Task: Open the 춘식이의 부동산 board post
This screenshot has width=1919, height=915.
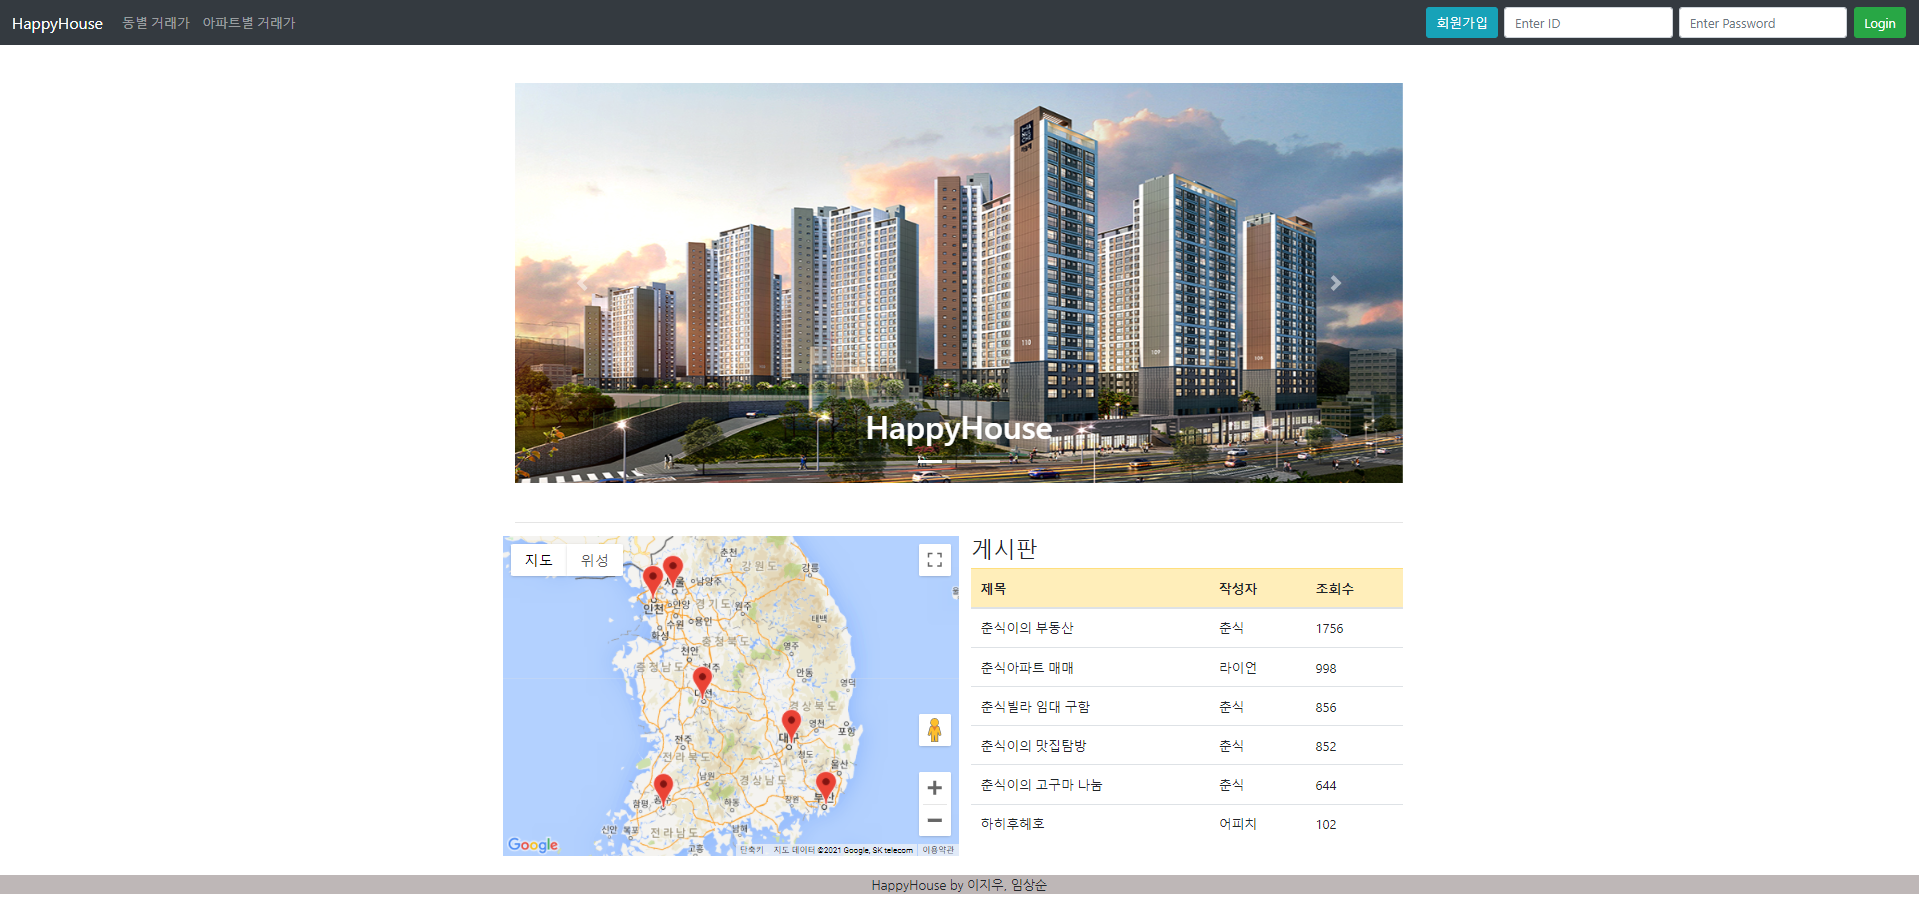Action: click(x=1027, y=628)
